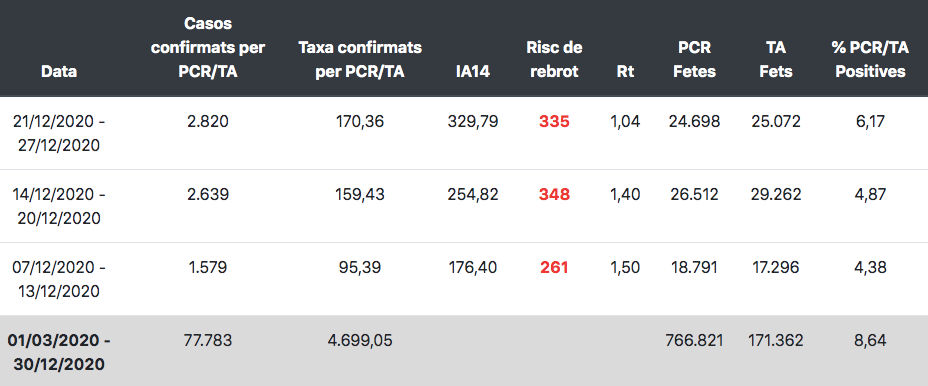Select the 07/12/2020 - 13/12/2020 date cell
This screenshot has width=928, height=386.
click(59, 279)
